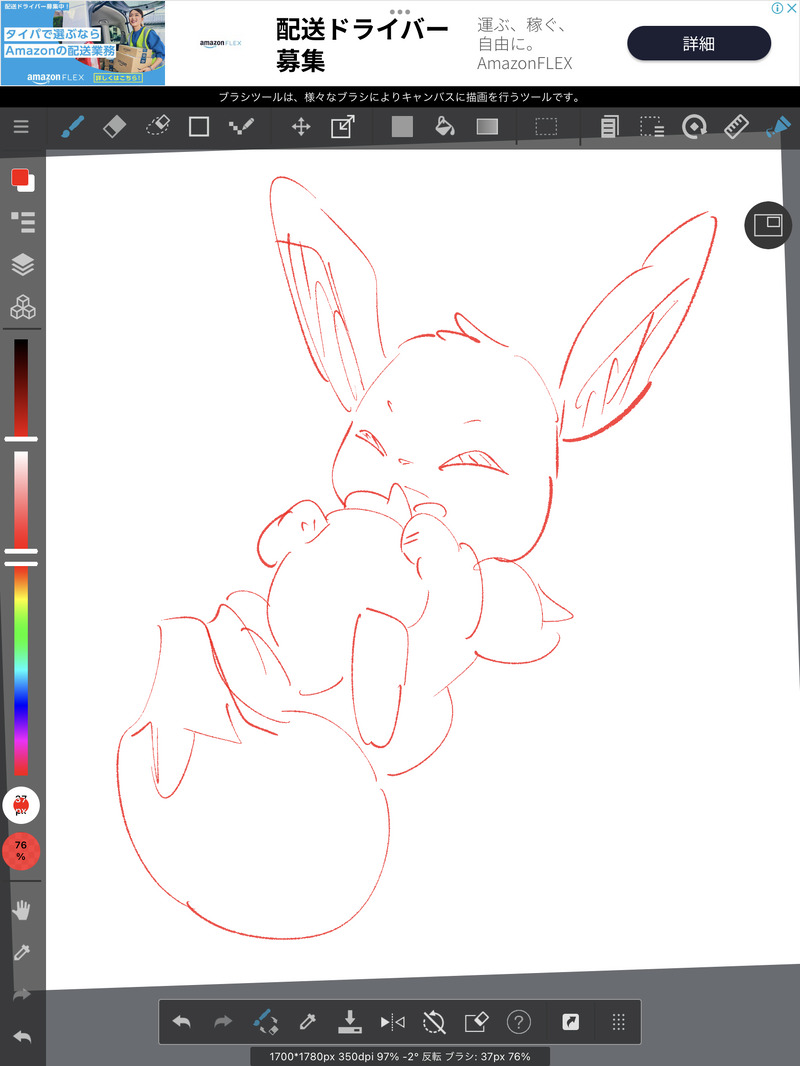Open the ad info icon
The width and height of the screenshot is (800, 1066).
(778, 8)
